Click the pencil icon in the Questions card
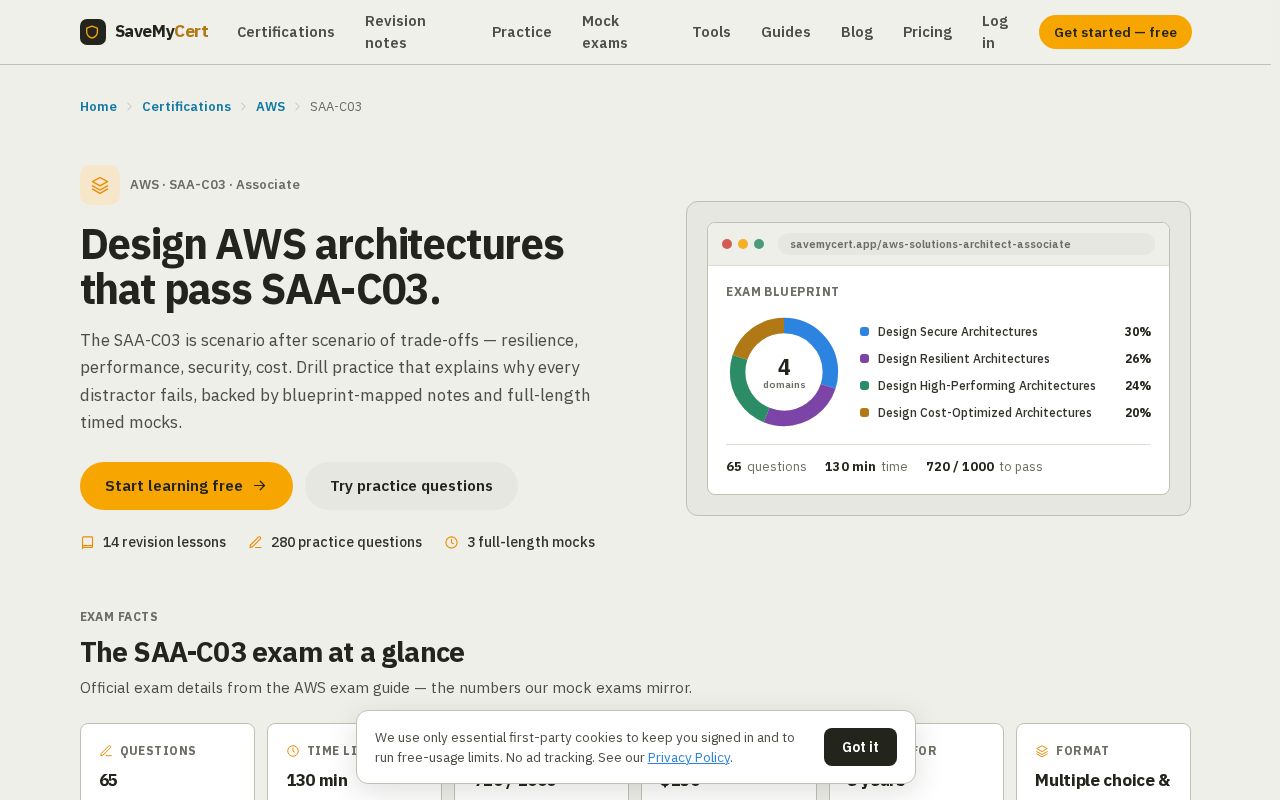 click(106, 751)
